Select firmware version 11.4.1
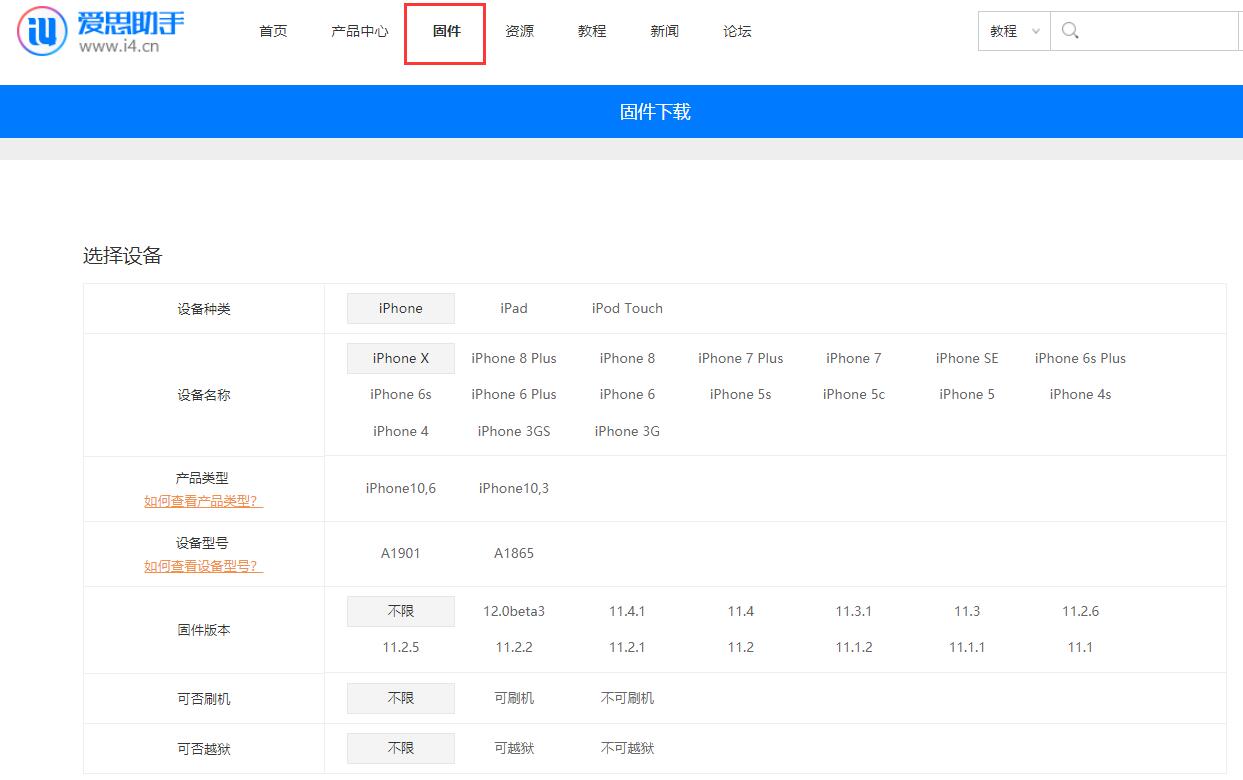Image resolution: width=1243 pixels, height=780 pixels. tap(626, 611)
